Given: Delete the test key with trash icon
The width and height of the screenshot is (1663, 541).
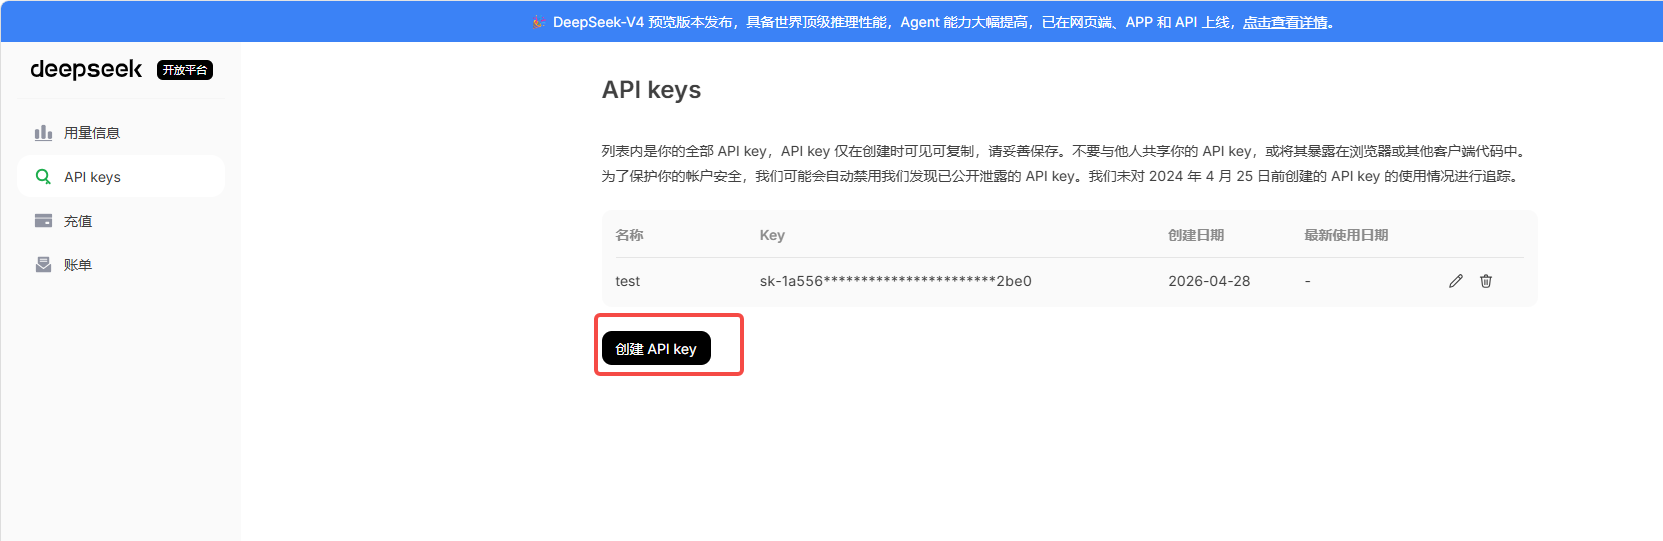Looking at the screenshot, I should point(1486,281).
